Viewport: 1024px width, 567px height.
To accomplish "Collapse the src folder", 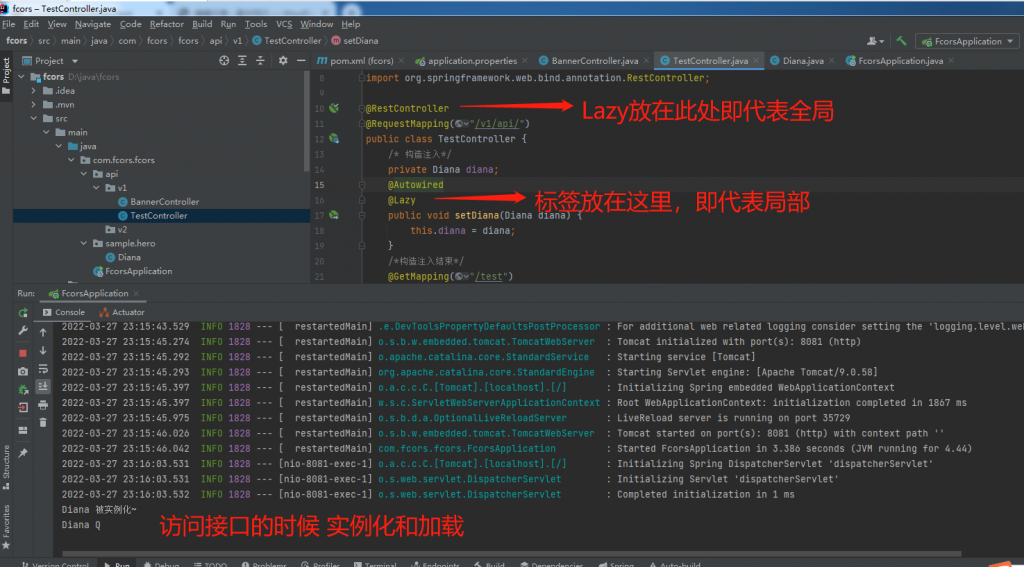I will pos(33,119).
